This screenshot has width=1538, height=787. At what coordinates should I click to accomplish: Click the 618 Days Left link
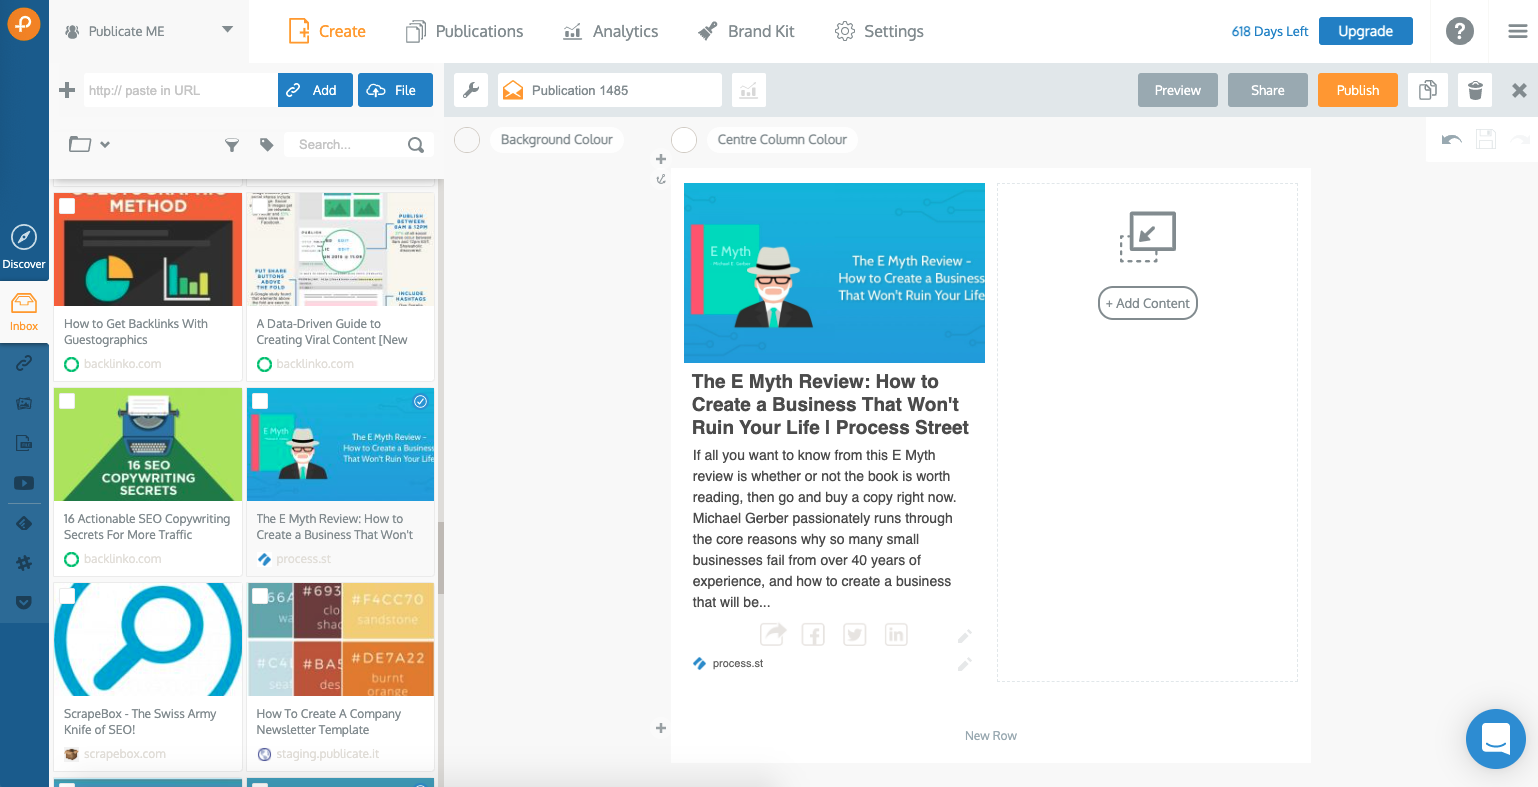(x=1269, y=31)
